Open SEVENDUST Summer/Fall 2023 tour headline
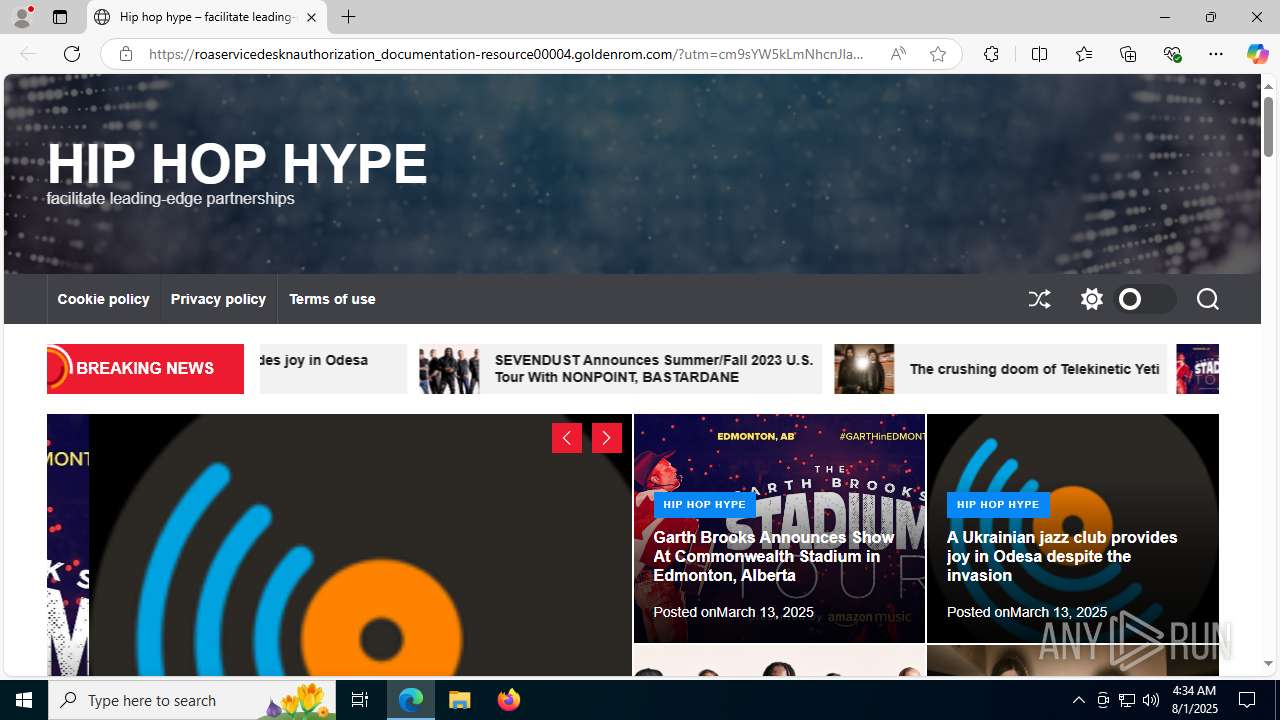This screenshot has width=1280, height=720. coord(654,368)
